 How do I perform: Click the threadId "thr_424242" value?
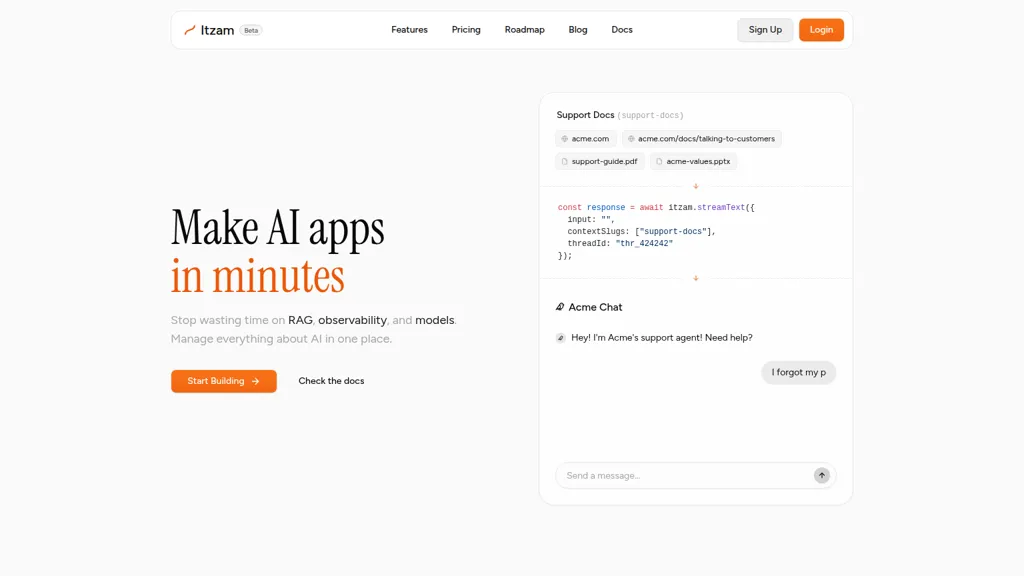tap(644, 244)
